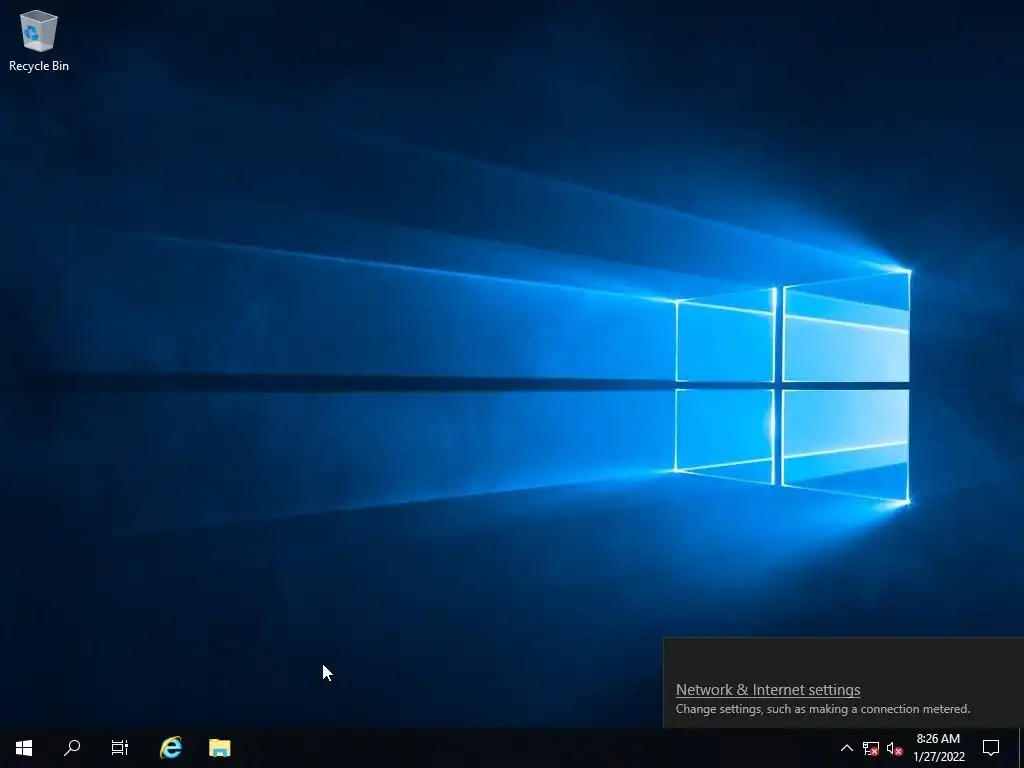Open the Recycle Bin desktop icon
Screen dimensions: 1024x768
(x=39, y=40)
